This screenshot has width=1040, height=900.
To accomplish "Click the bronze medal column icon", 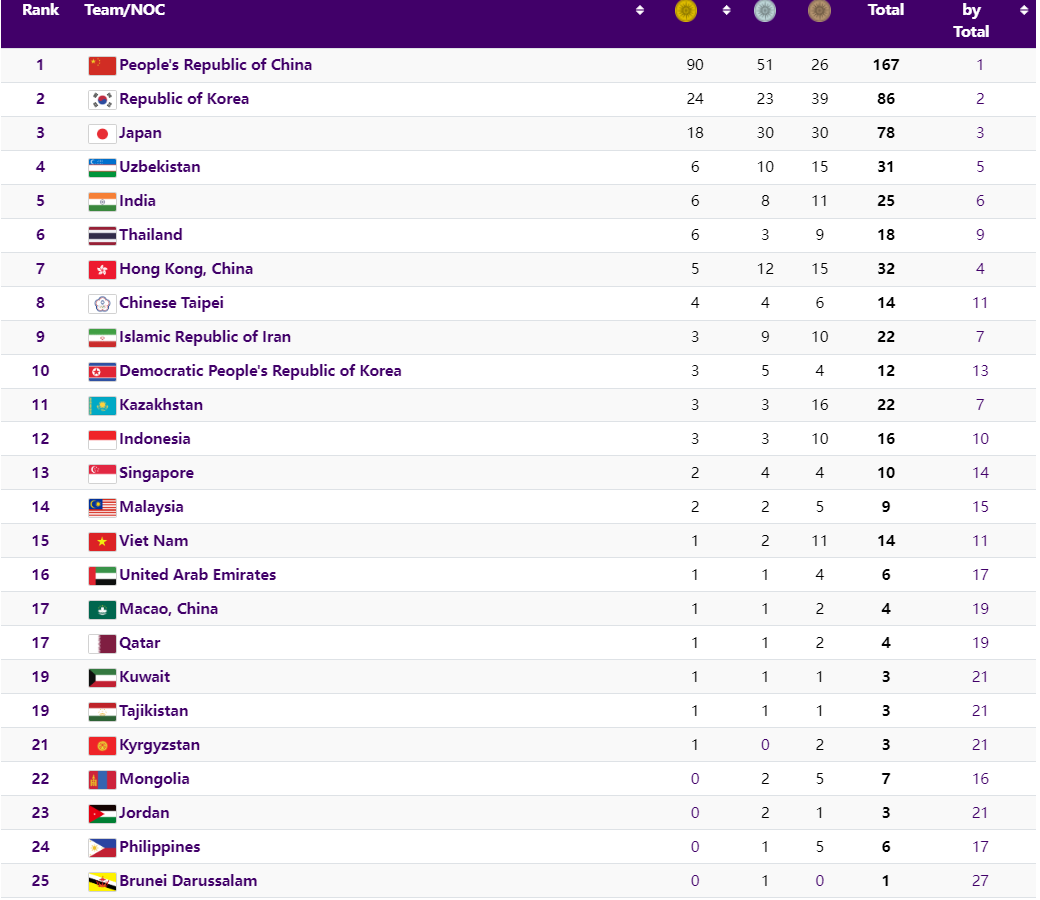I will [819, 11].
